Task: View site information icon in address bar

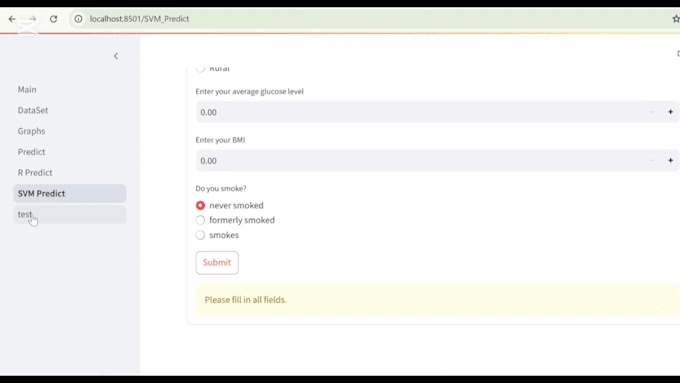Action: [78, 19]
